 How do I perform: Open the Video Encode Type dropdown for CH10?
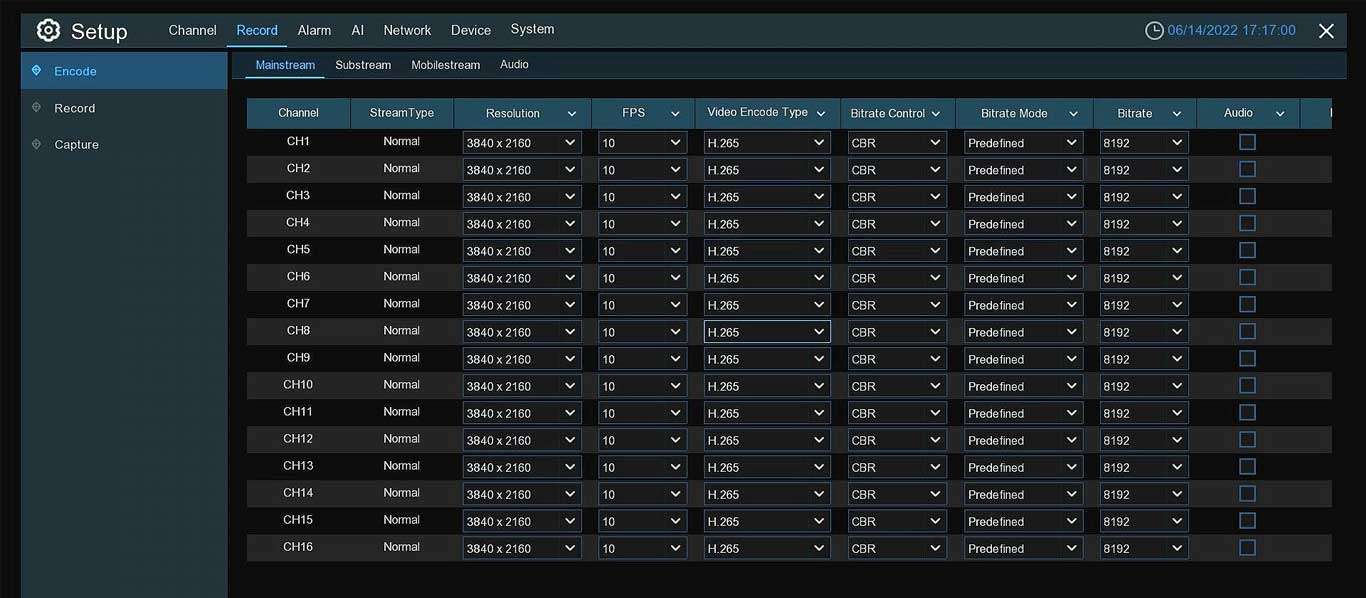tap(766, 385)
